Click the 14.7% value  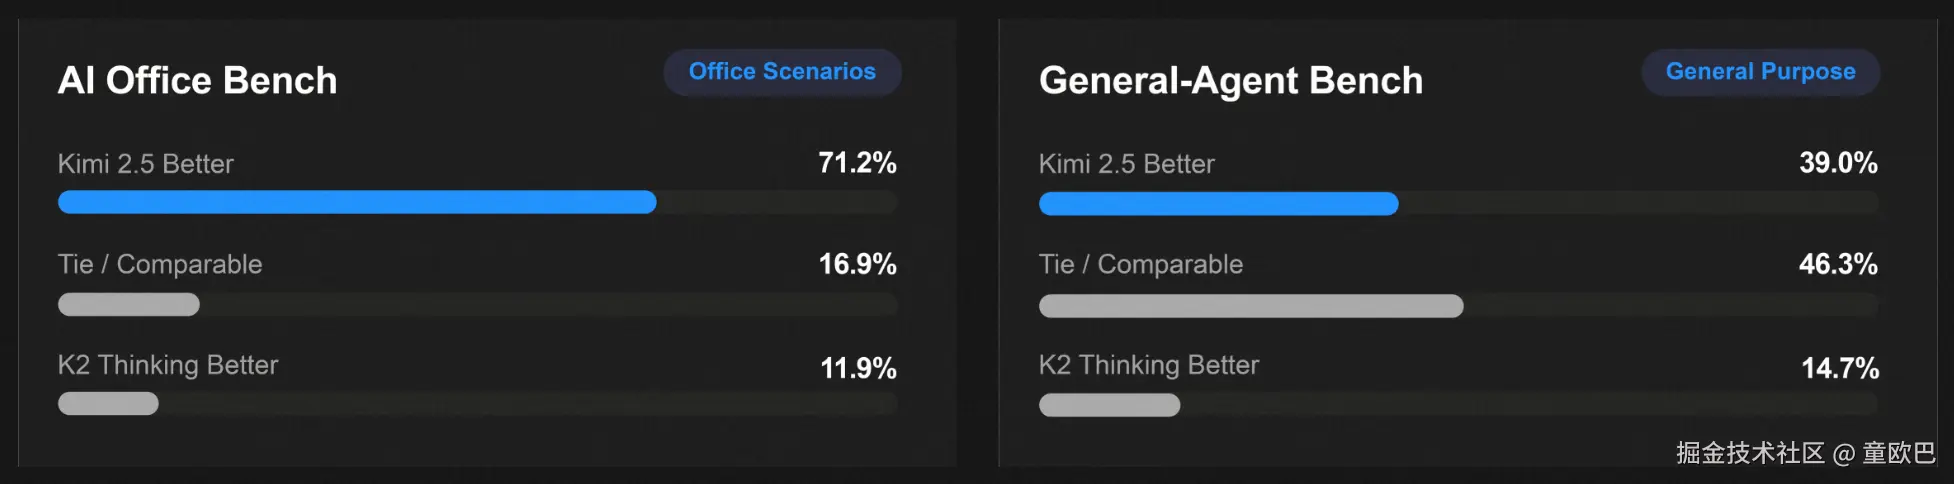coord(1840,368)
